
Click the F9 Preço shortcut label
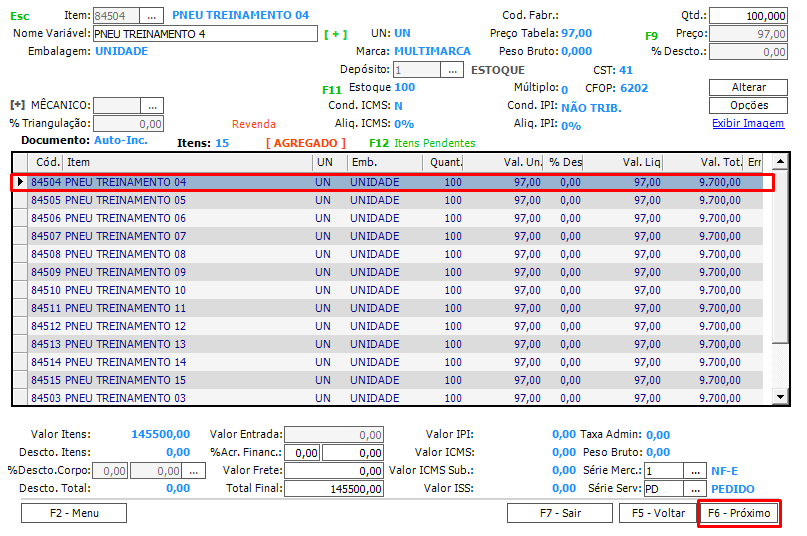[651, 36]
